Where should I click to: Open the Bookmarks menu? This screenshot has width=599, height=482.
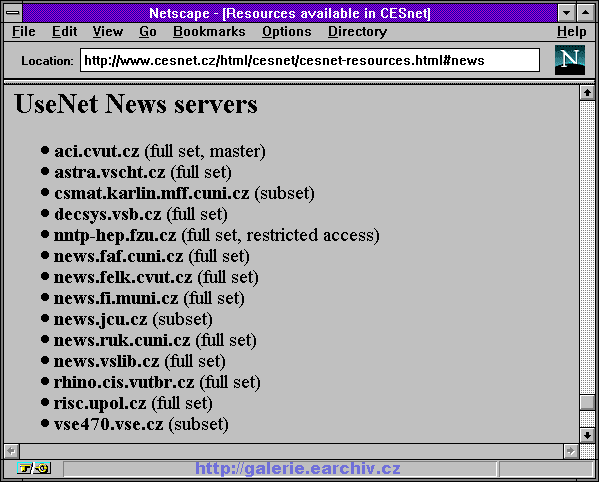(x=209, y=31)
